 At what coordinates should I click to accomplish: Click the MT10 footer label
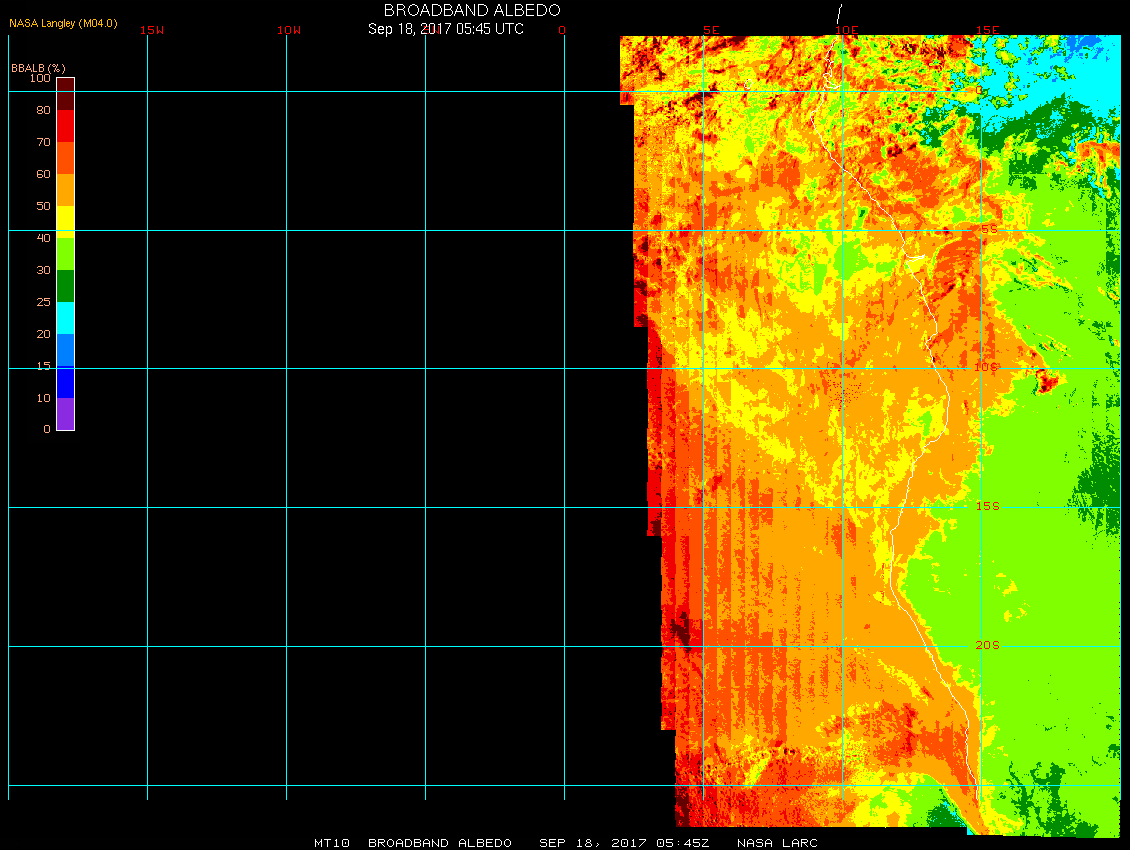331,843
